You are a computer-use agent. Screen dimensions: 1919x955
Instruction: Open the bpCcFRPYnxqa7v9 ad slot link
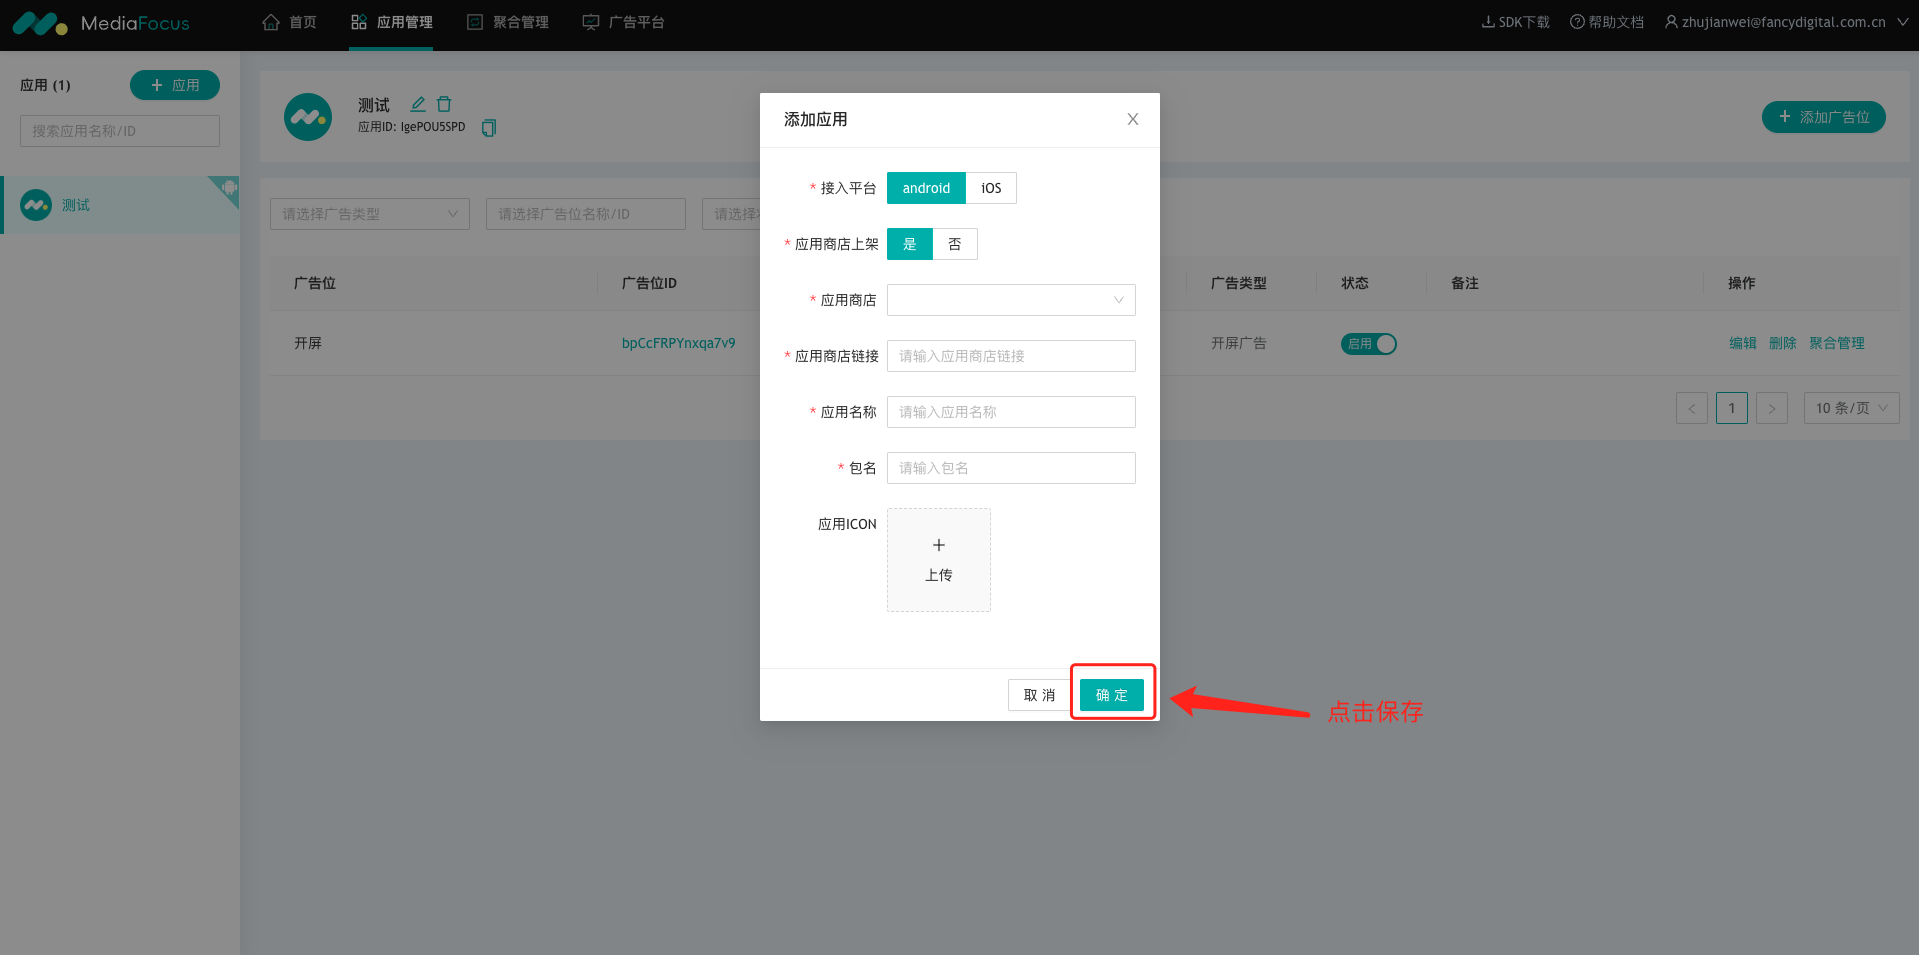pos(678,343)
